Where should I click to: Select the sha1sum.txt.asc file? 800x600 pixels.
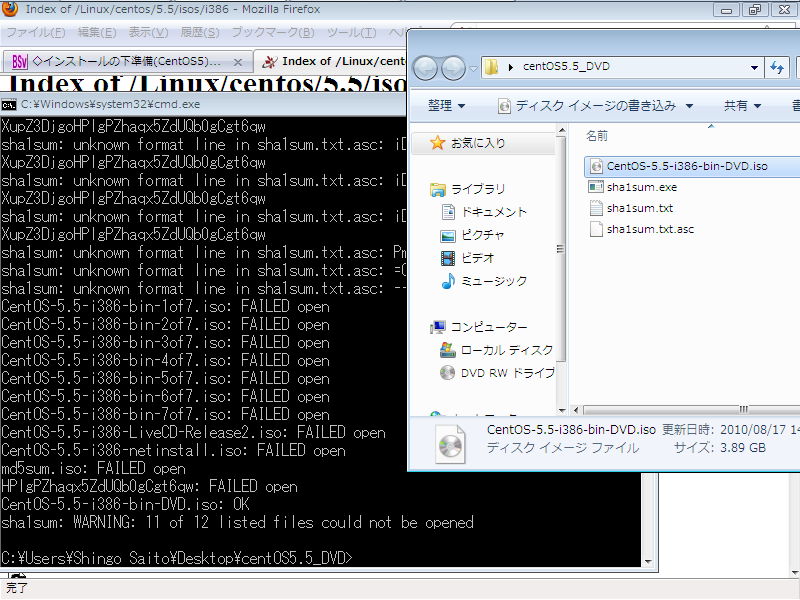[x=651, y=229]
